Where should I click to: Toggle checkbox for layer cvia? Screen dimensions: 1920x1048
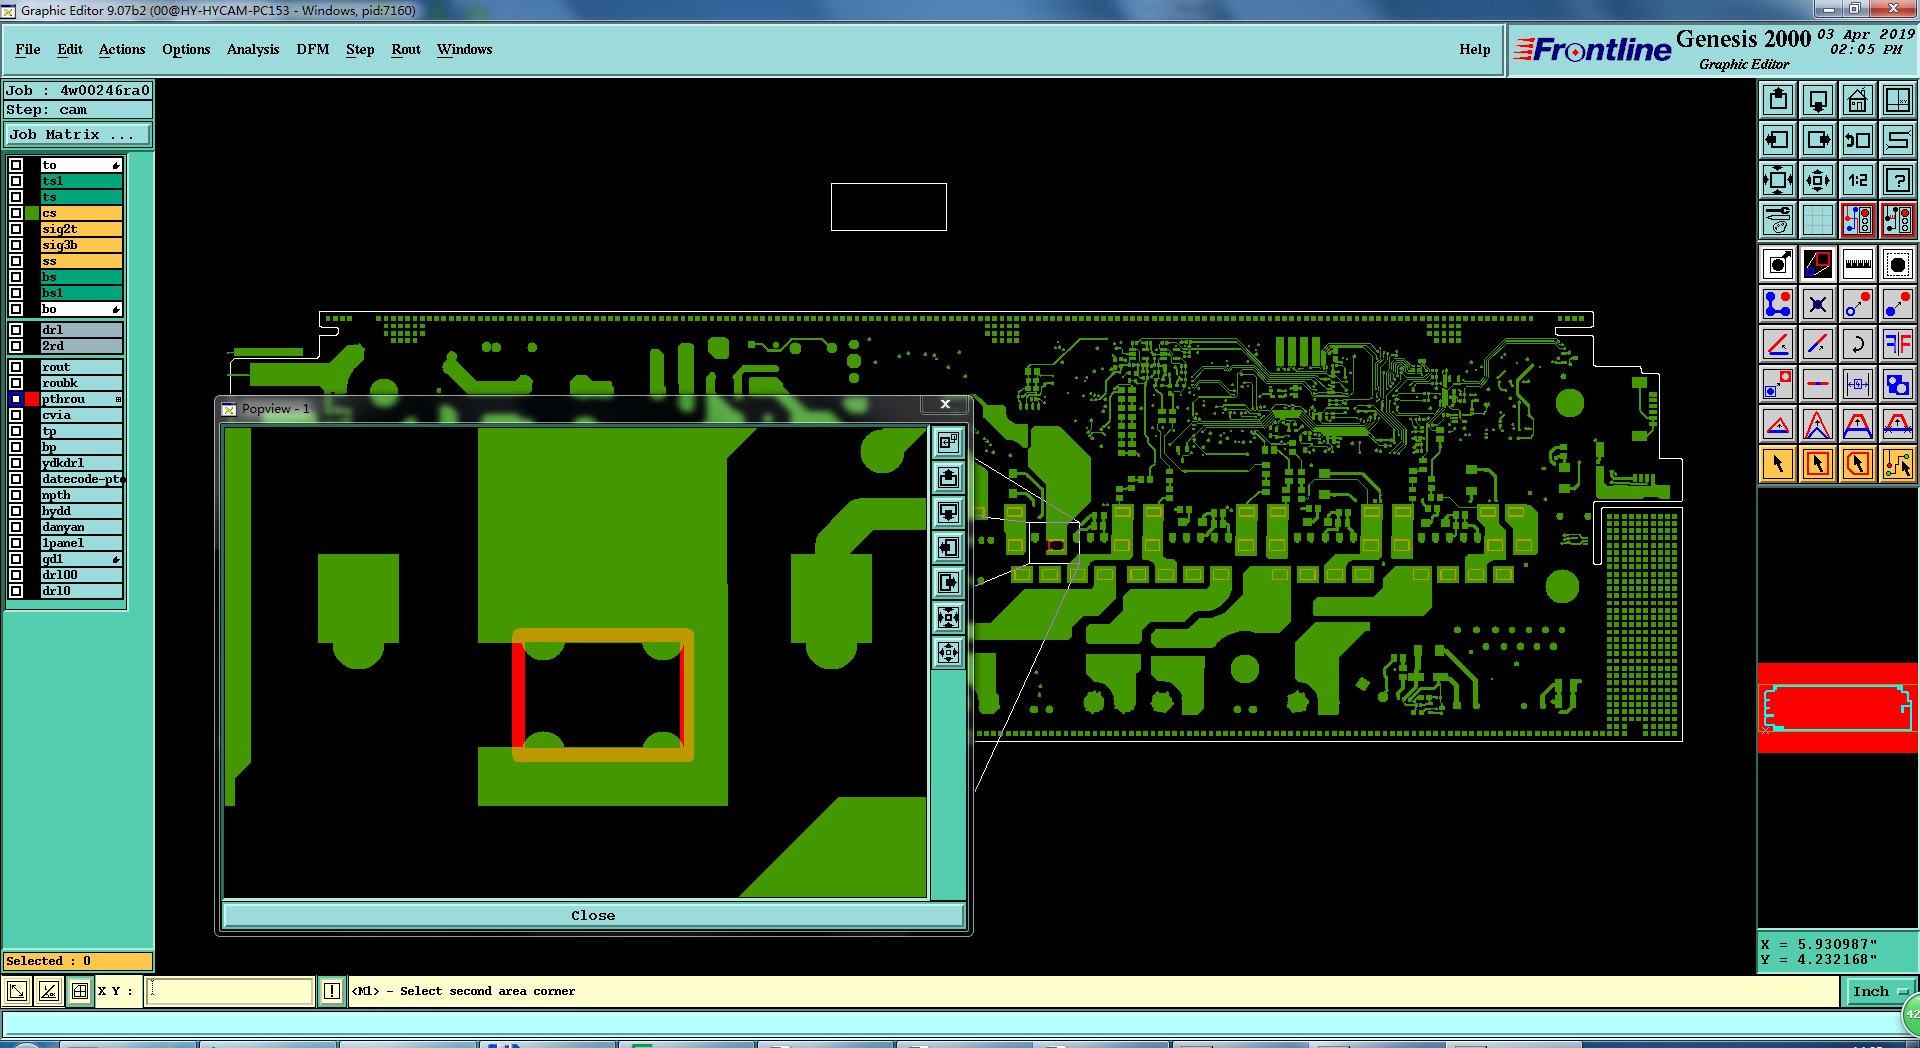pos(16,415)
